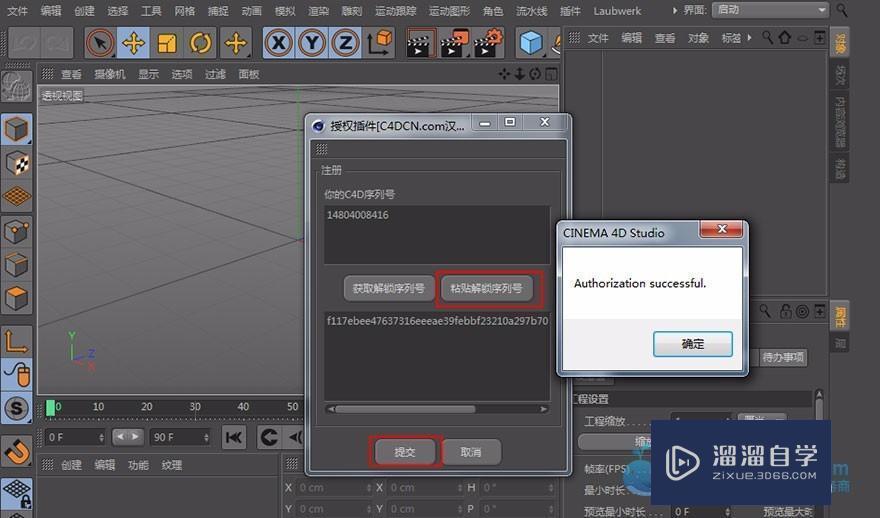Make object editable in left palette
Viewport: 880px width, 518px height.
pyautogui.click(x=16, y=86)
